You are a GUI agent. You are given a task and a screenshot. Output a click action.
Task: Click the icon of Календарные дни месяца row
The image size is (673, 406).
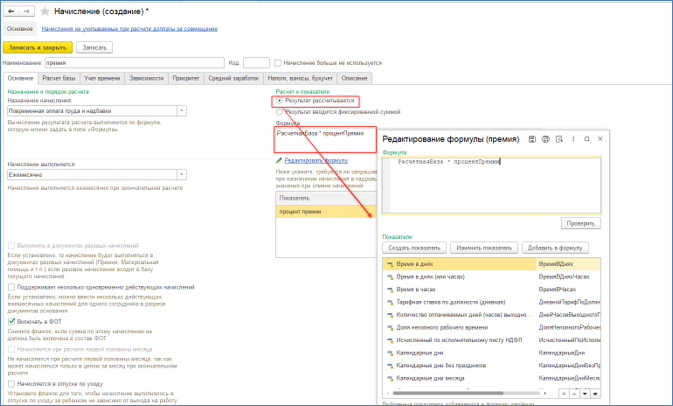(390, 379)
